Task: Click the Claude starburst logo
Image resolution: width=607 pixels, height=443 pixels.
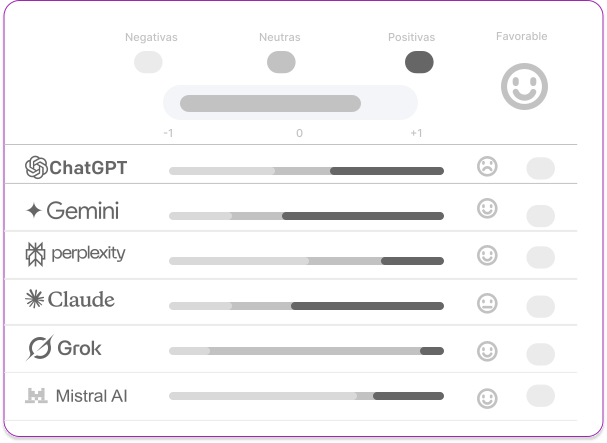Action: (35, 299)
